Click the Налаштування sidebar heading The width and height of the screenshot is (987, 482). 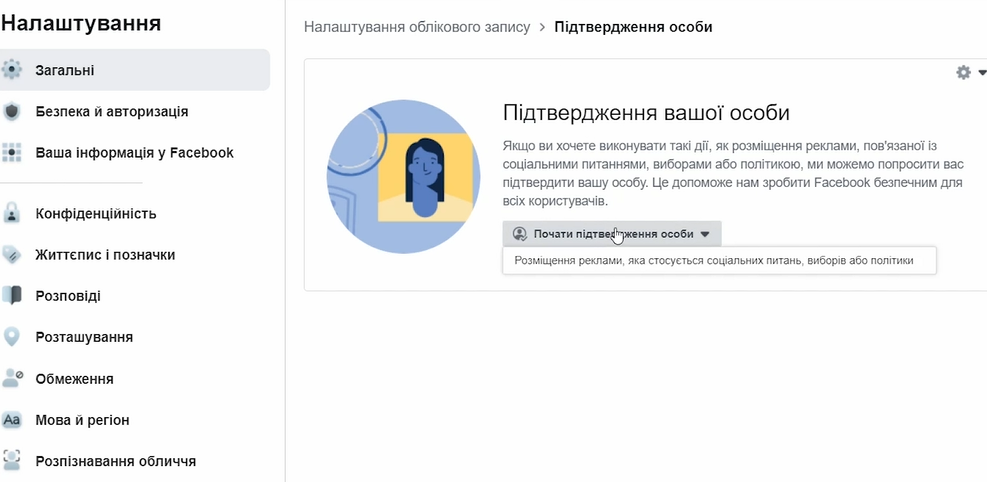click(x=81, y=23)
